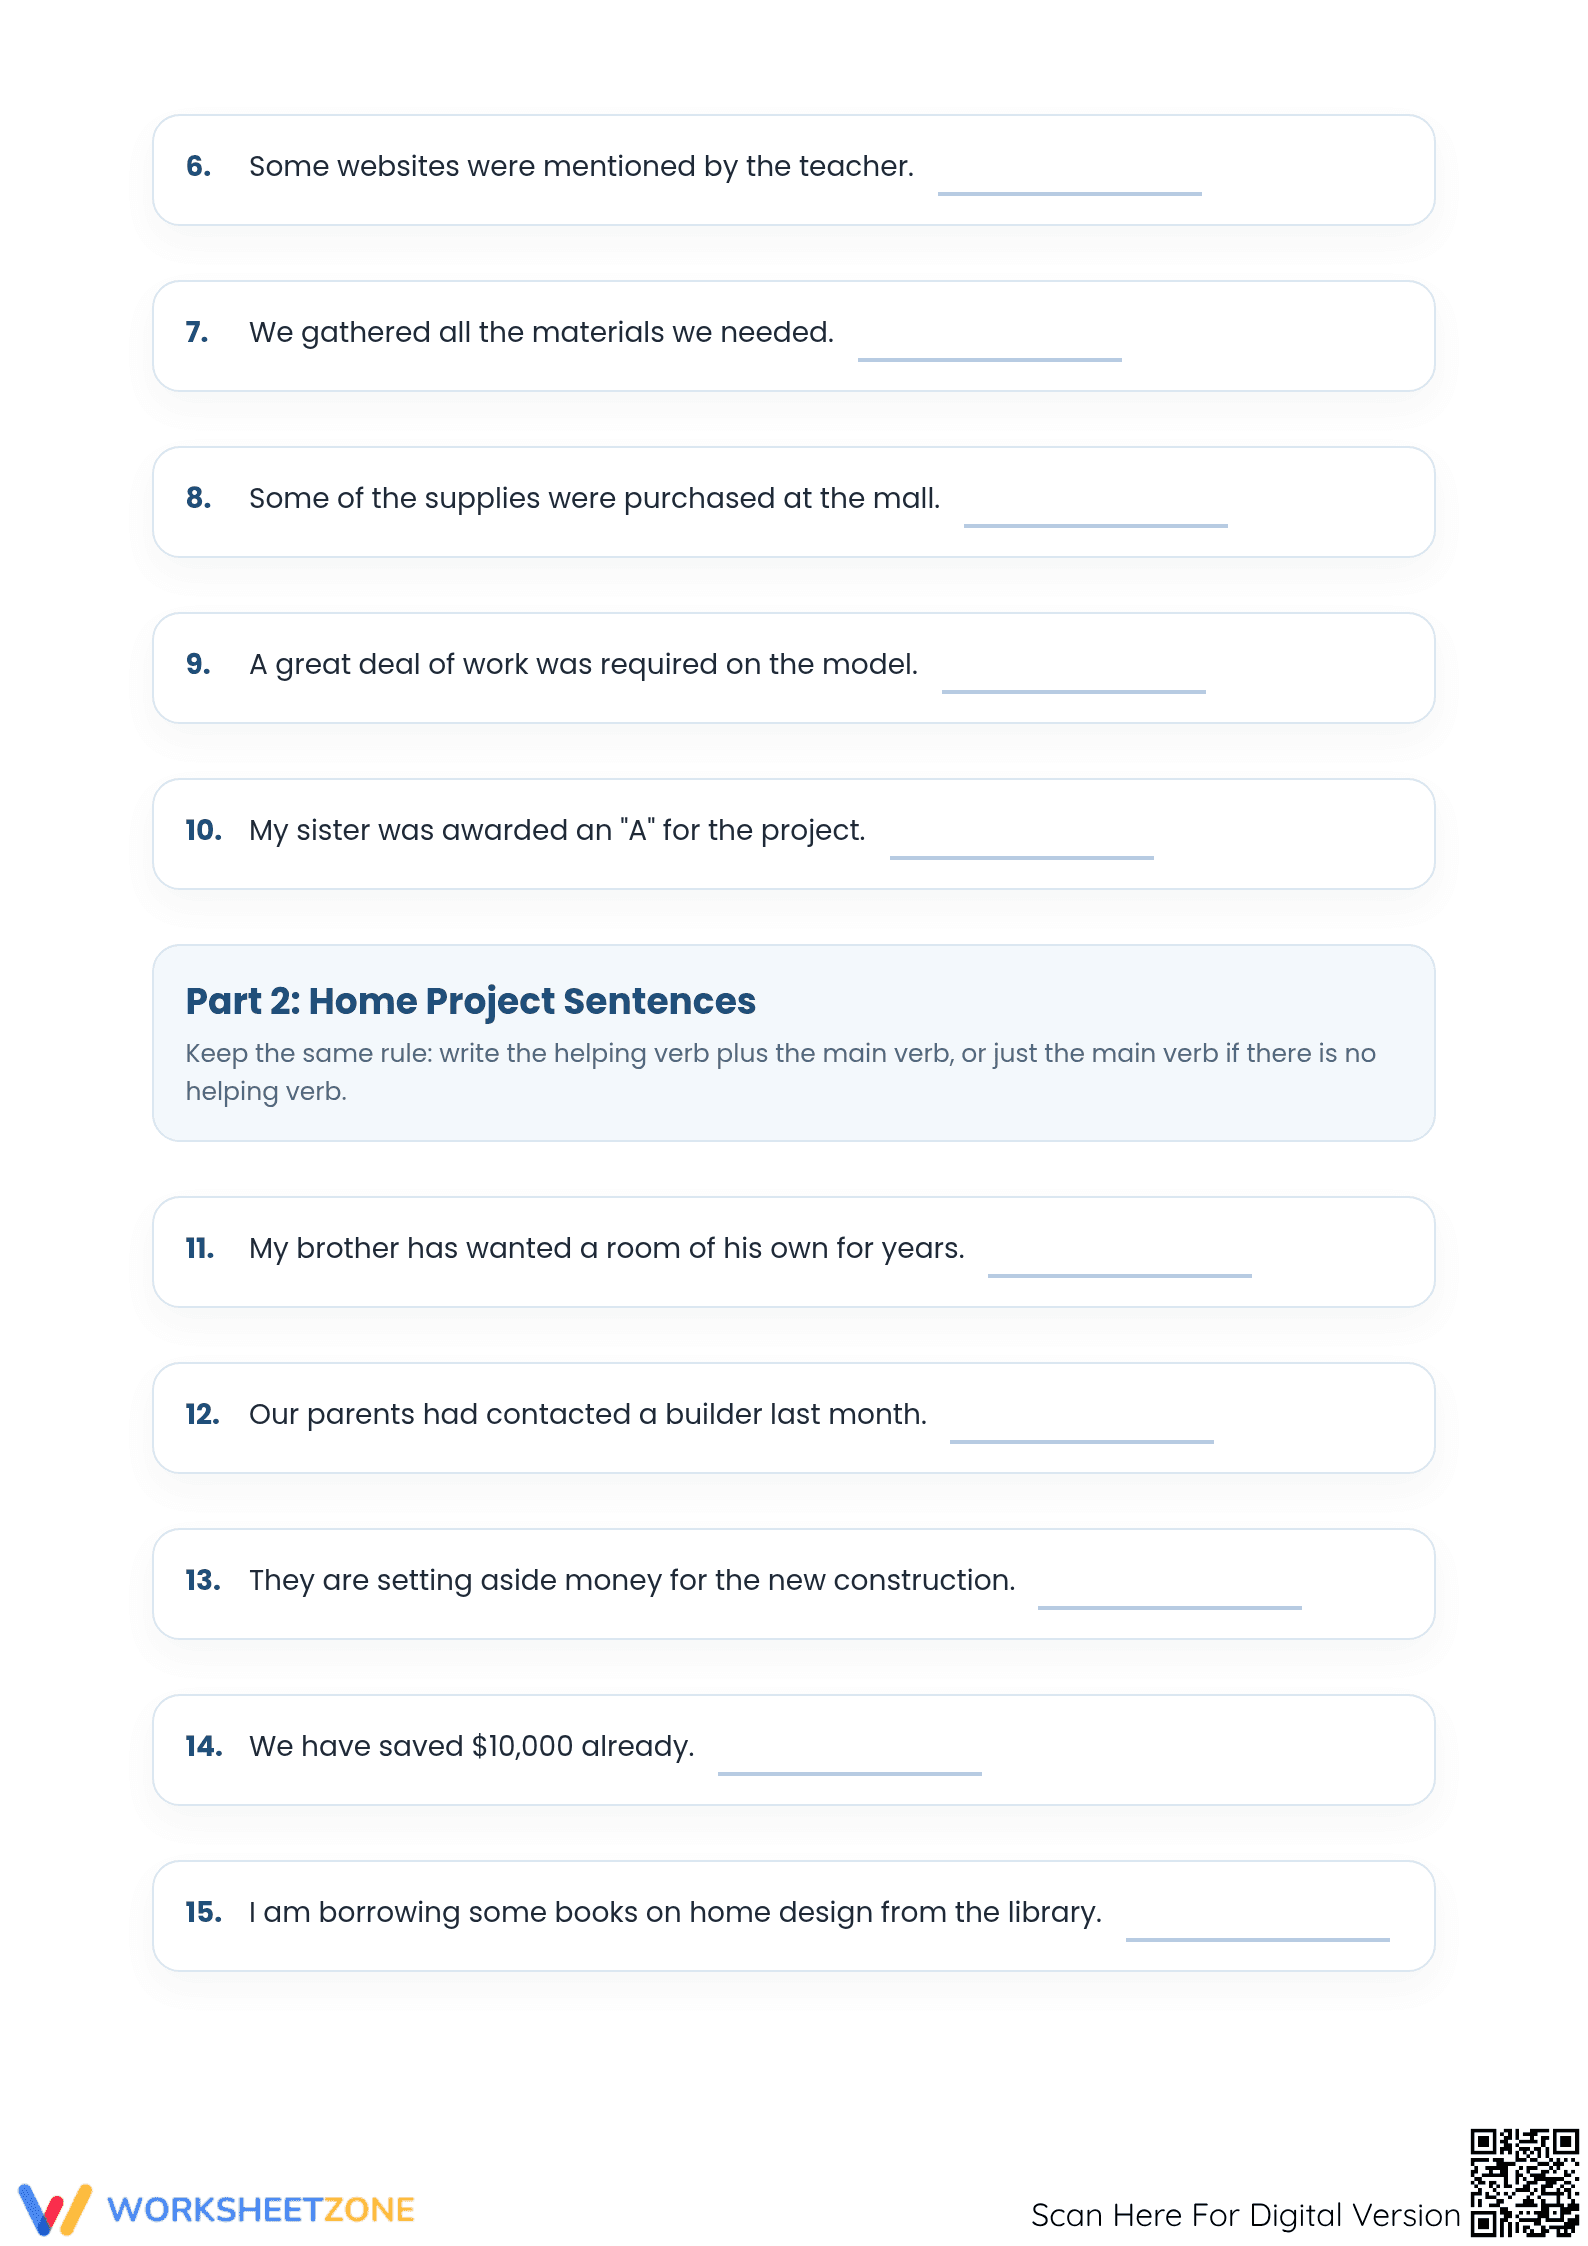Click sentence 'We gathered all the materials'
Screen dimensions: 1588x2246
[x=541, y=333]
